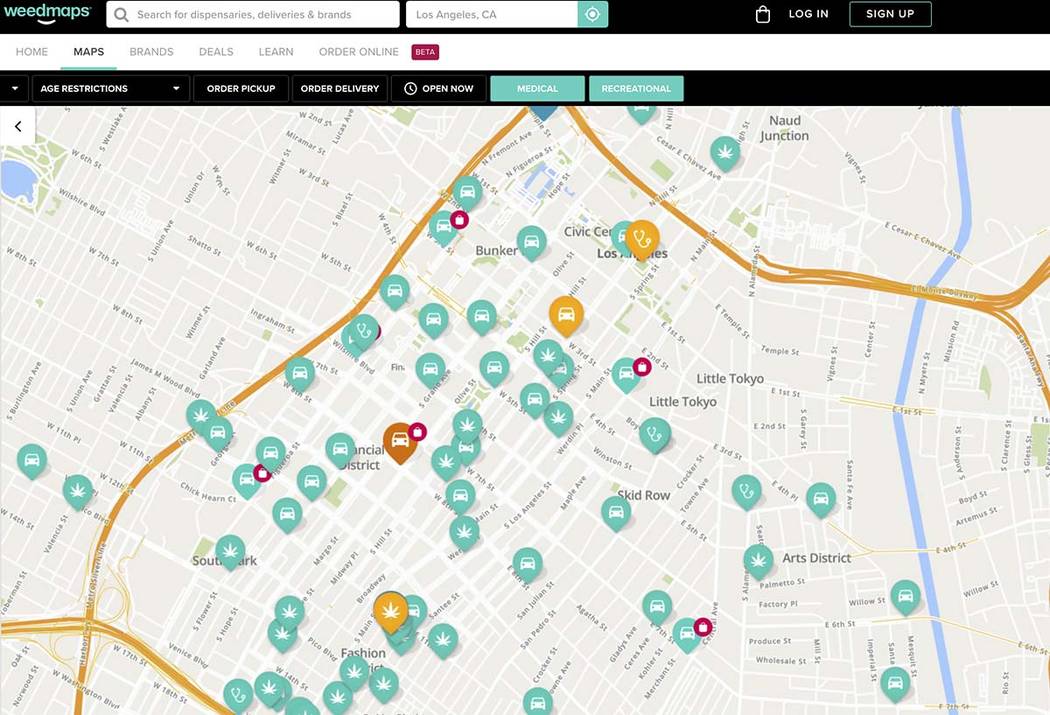Viewport: 1050px width, 715px height.
Task: Open the doctor pin near Skid Row
Action: tap(746, 491)
